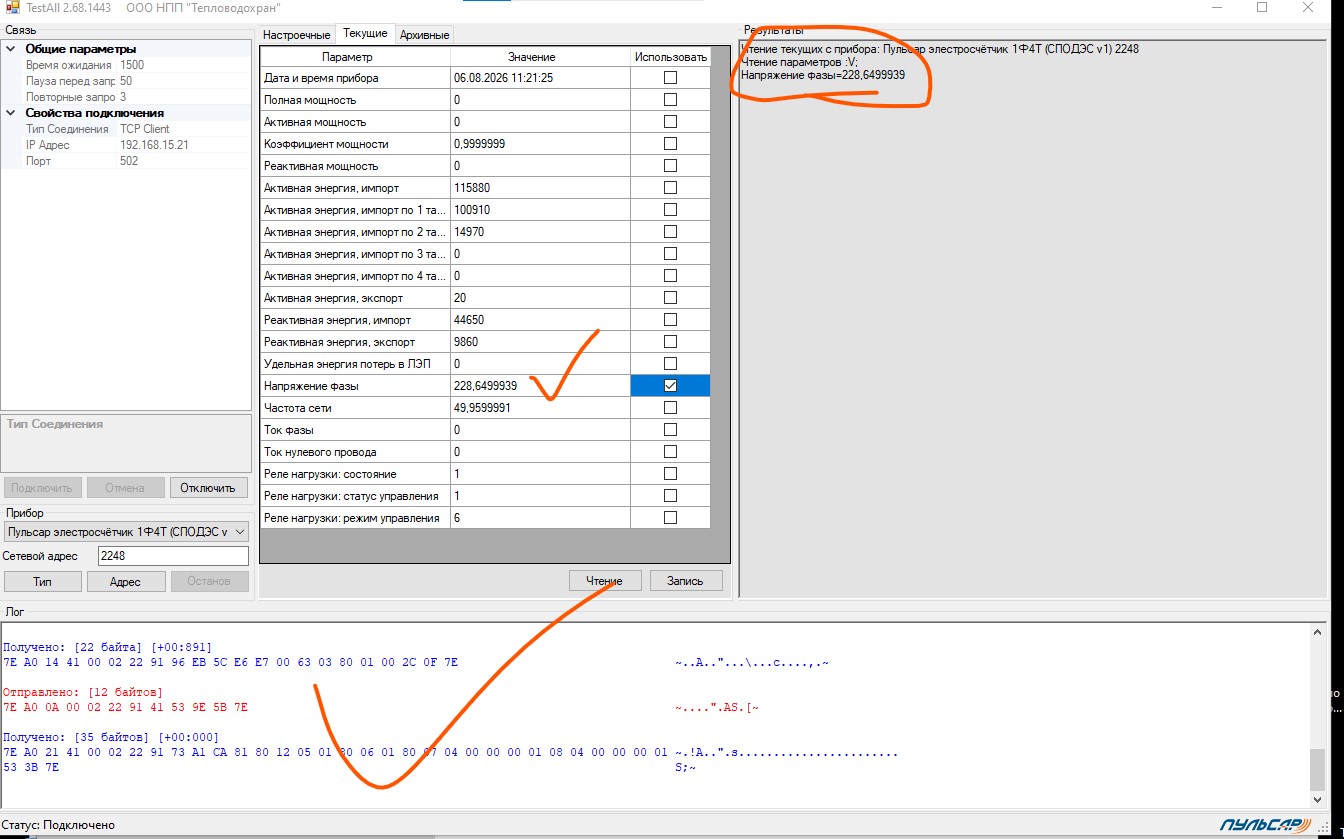
Task: Click the Пульсар logo in status bar
Action: point(1264,825)
